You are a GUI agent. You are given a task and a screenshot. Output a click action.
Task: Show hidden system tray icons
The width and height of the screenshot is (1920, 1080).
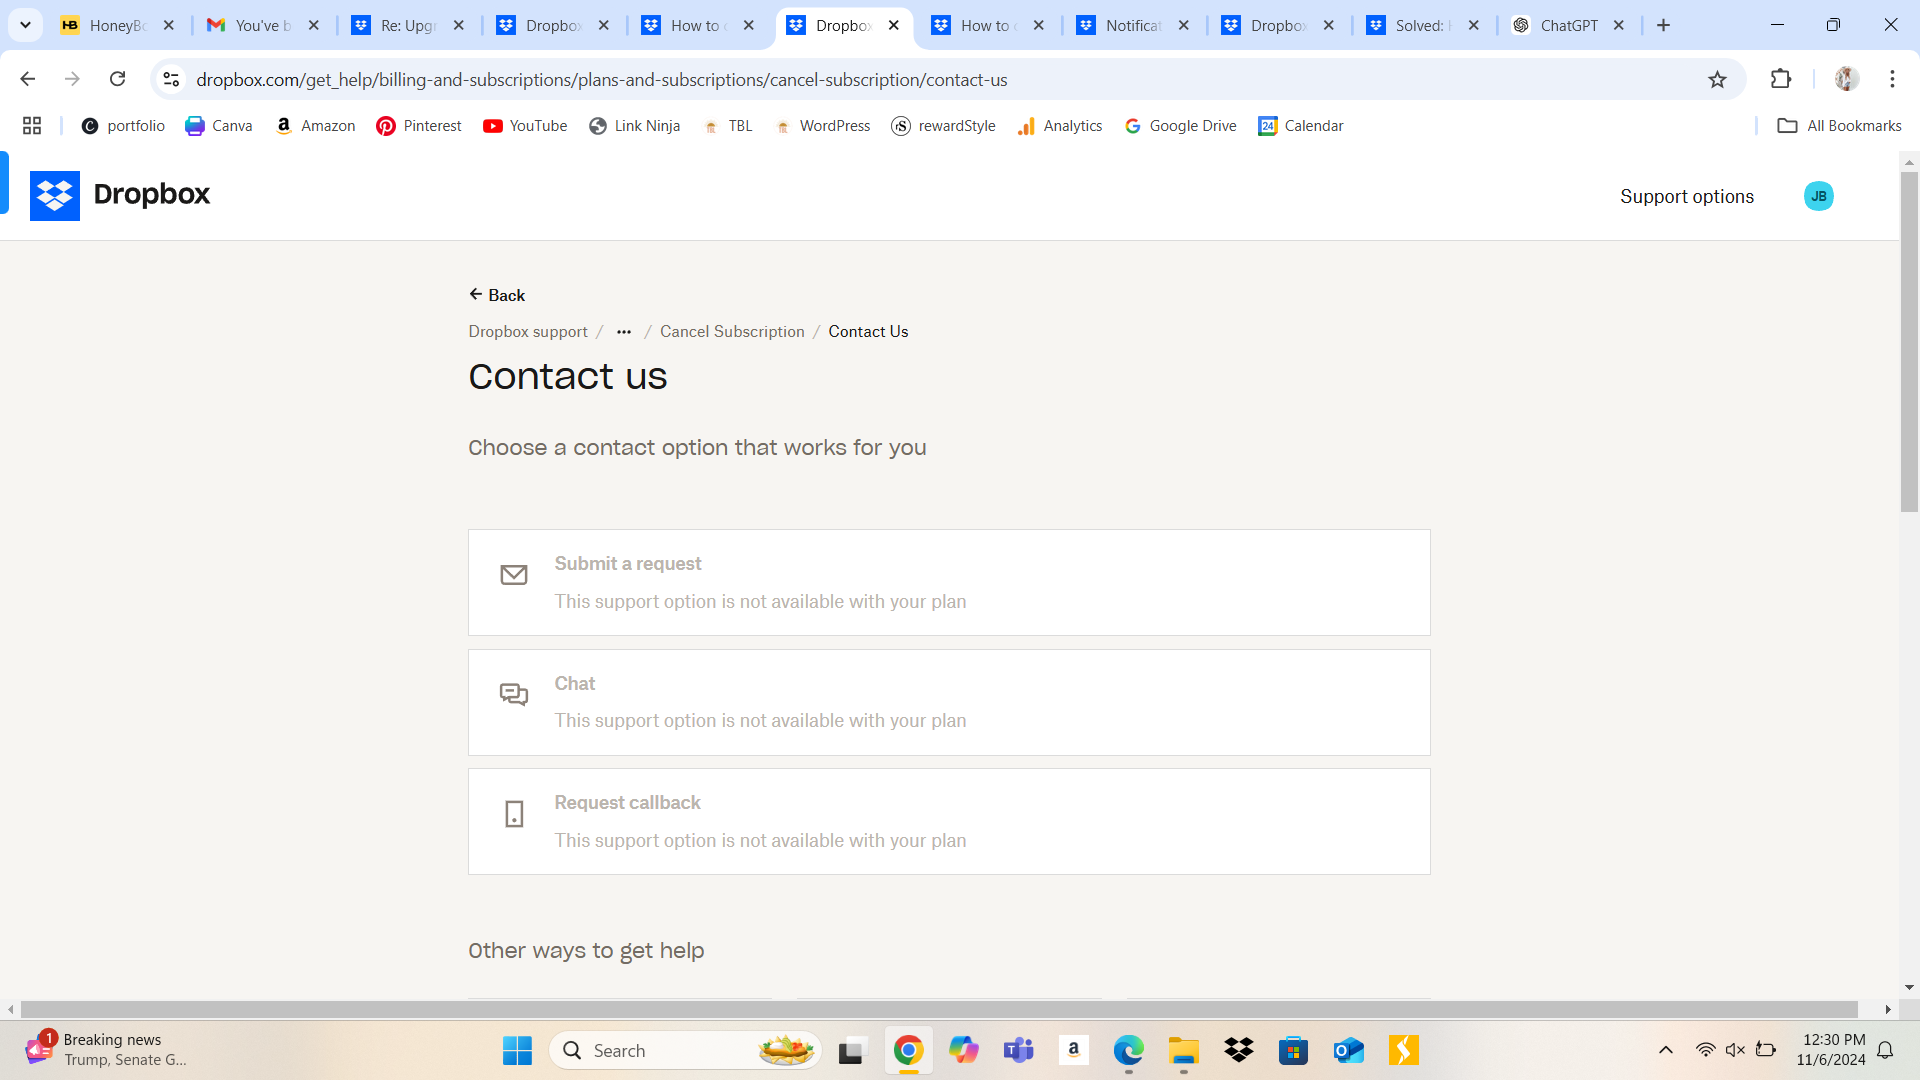point(1665,1050)
